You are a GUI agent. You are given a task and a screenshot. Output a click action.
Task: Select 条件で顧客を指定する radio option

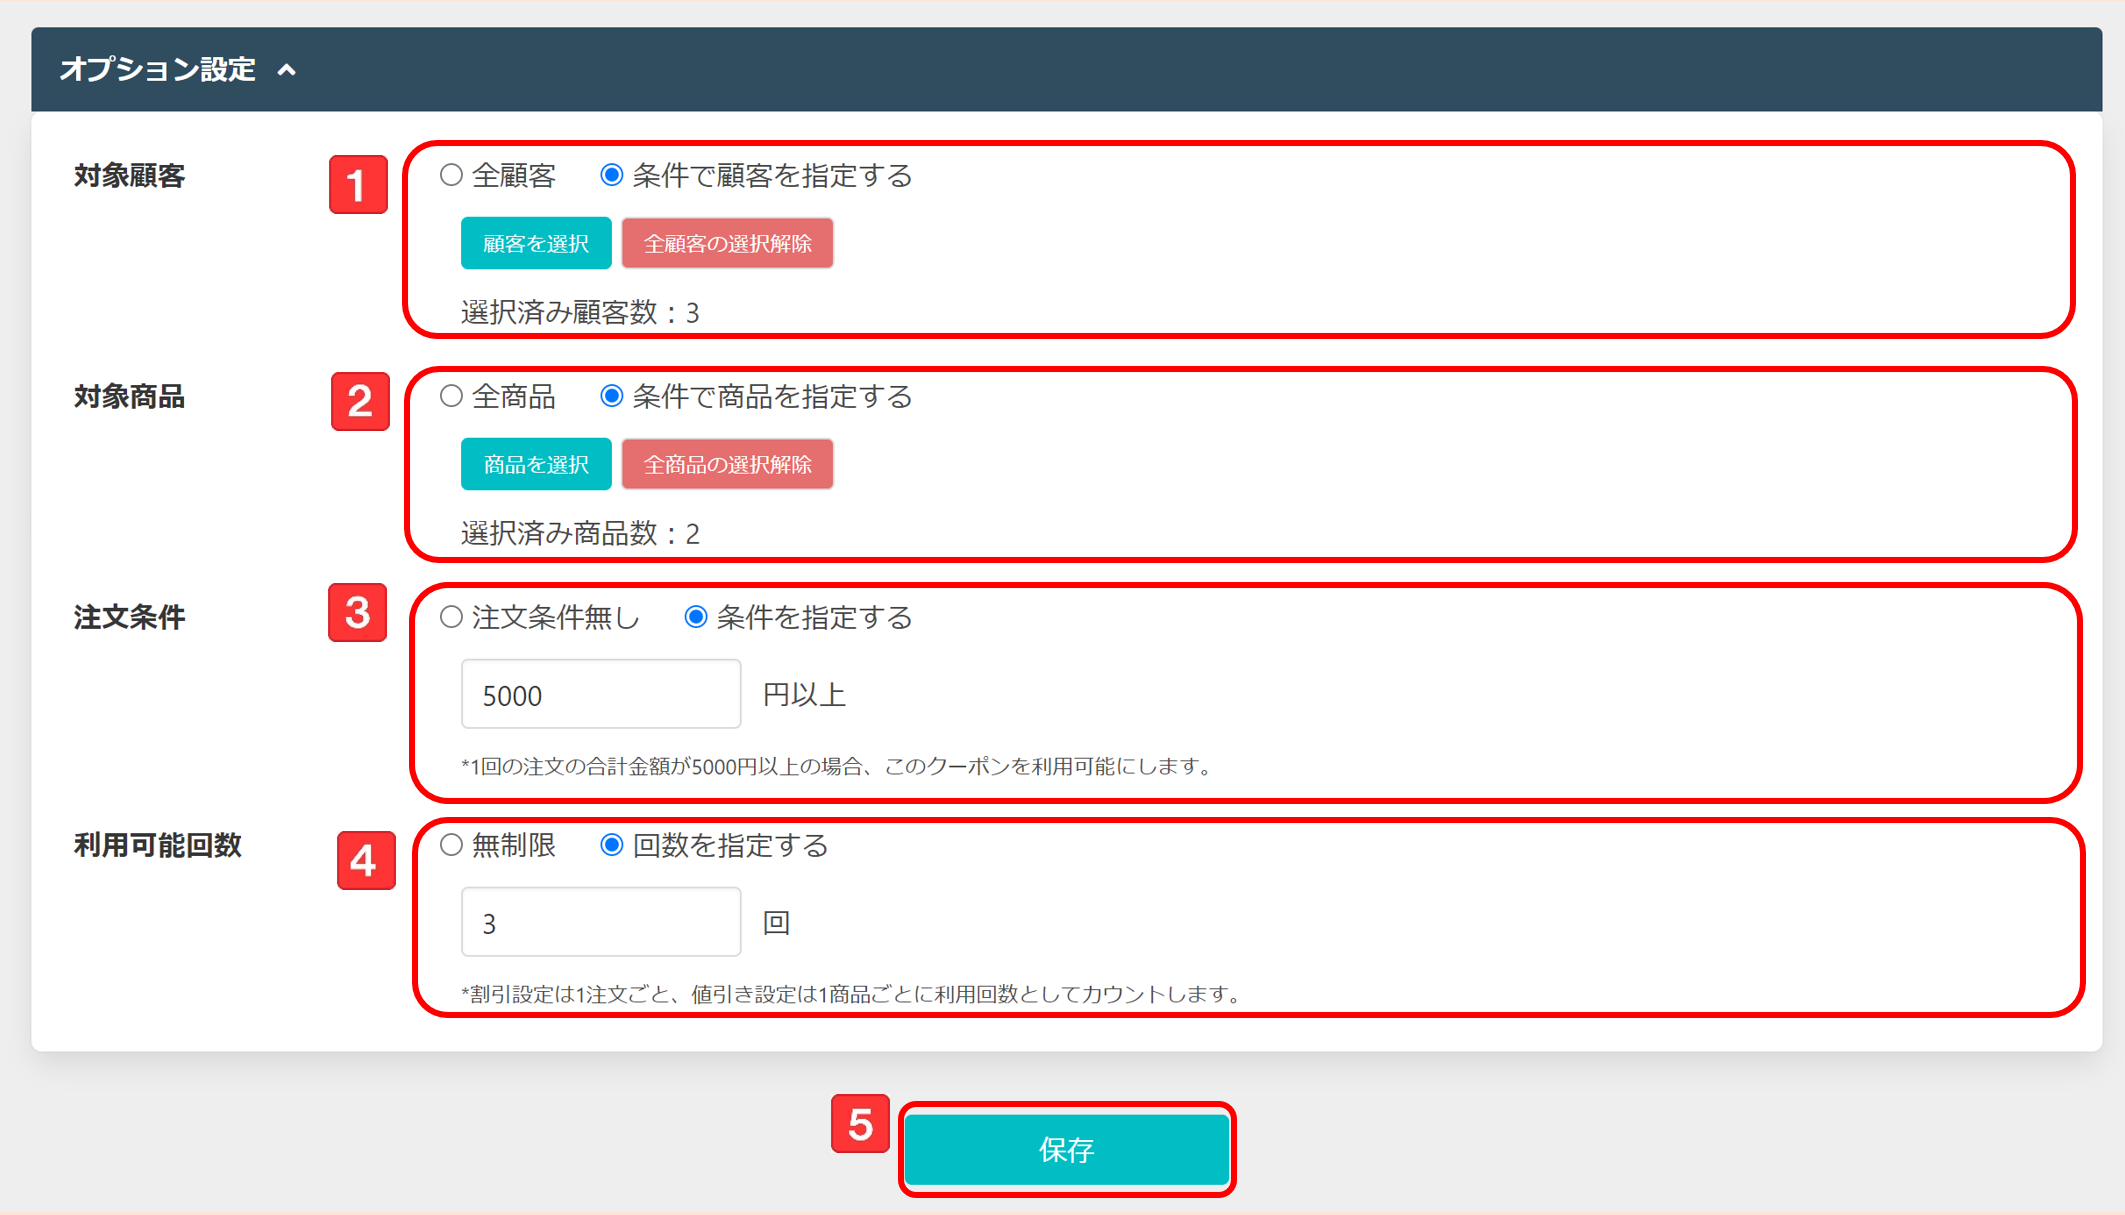[611, 175]
